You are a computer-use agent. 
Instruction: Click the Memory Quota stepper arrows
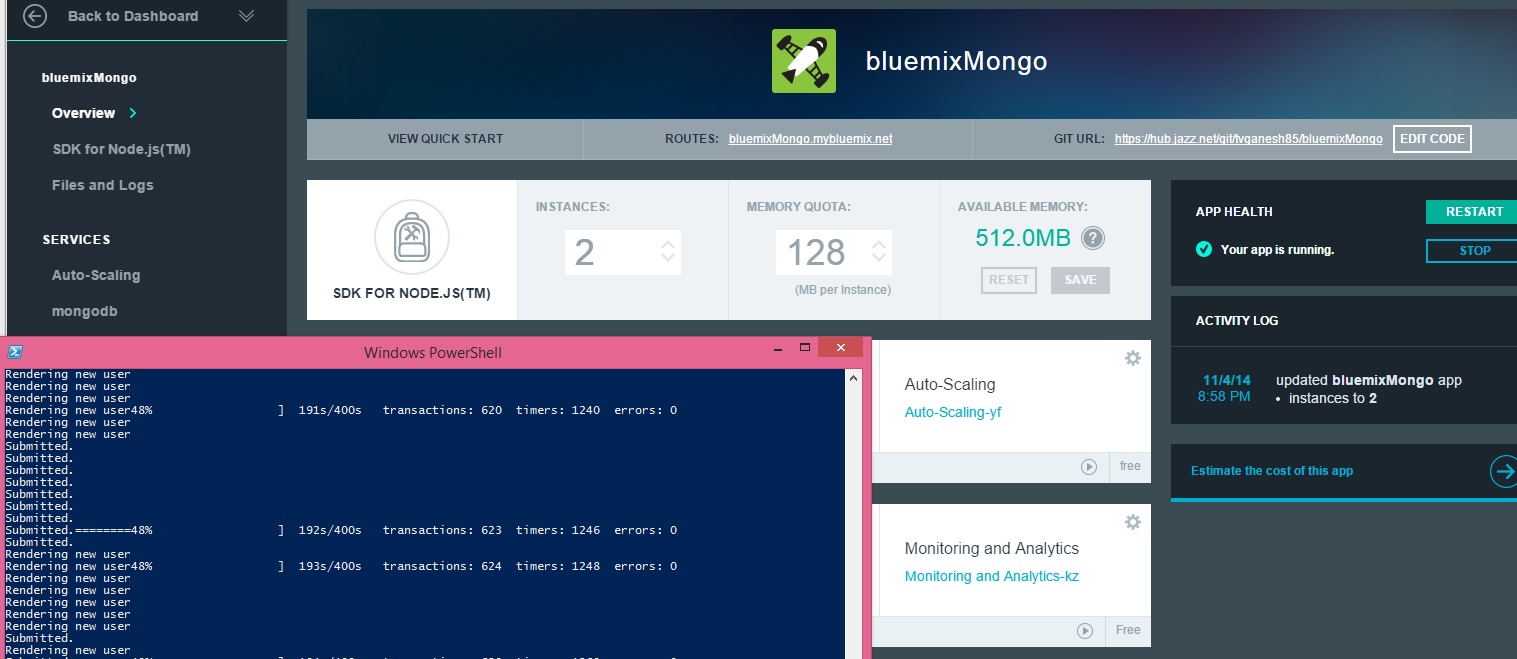pyautogui.click(x=879, y=252)
